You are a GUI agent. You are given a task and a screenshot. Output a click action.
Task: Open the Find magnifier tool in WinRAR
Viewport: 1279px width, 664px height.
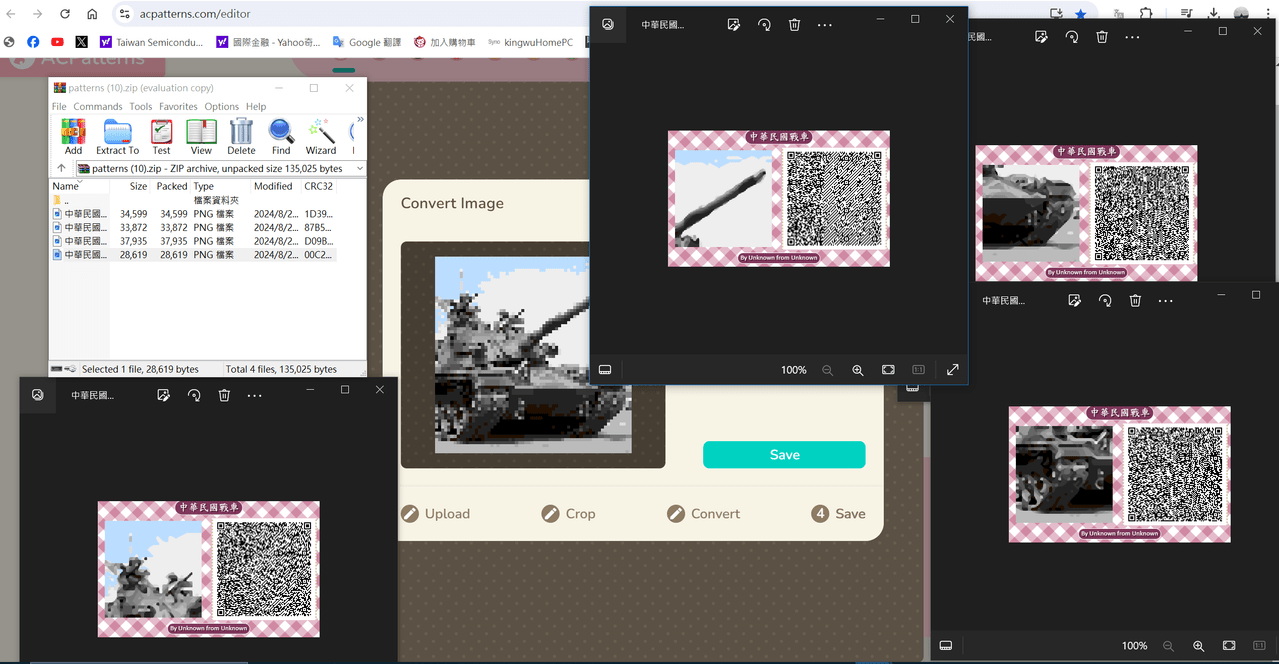pyautogui.click(x=281, y=132)
